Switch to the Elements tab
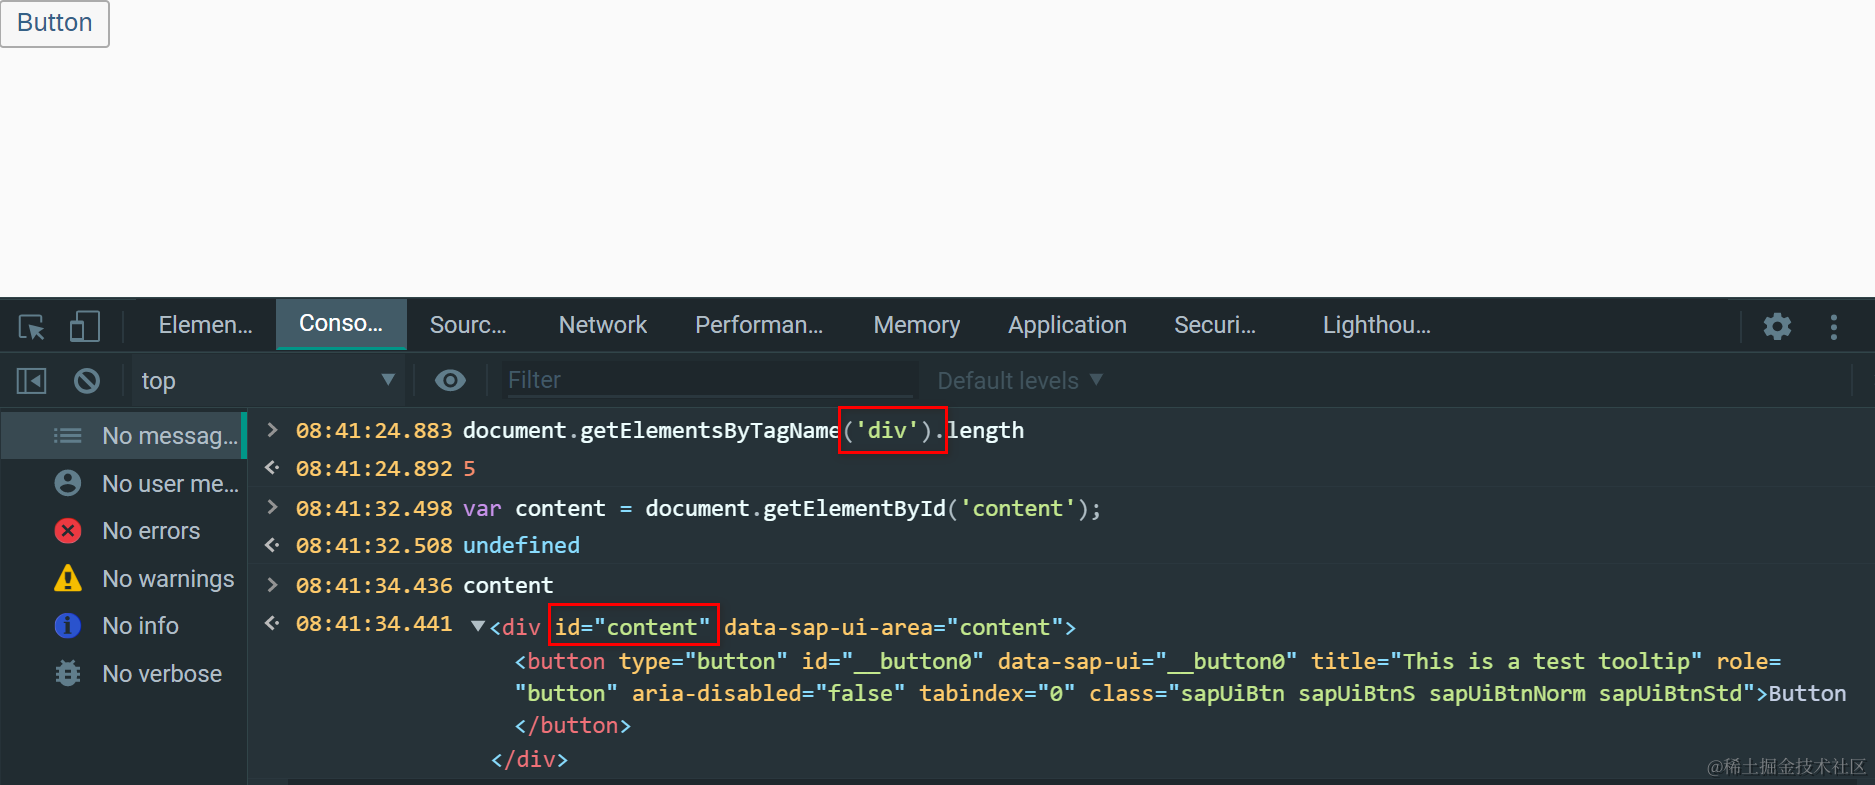This screenshot has width=1875, height=785. (205, 325)
